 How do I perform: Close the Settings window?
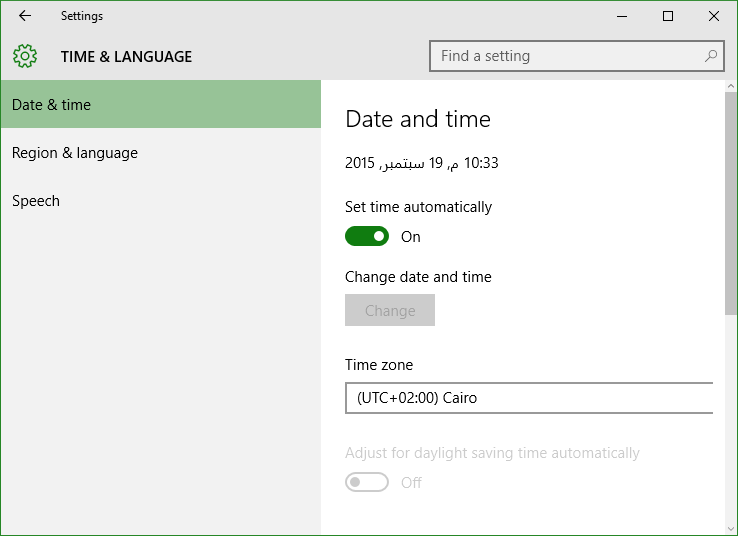(714, 16)
